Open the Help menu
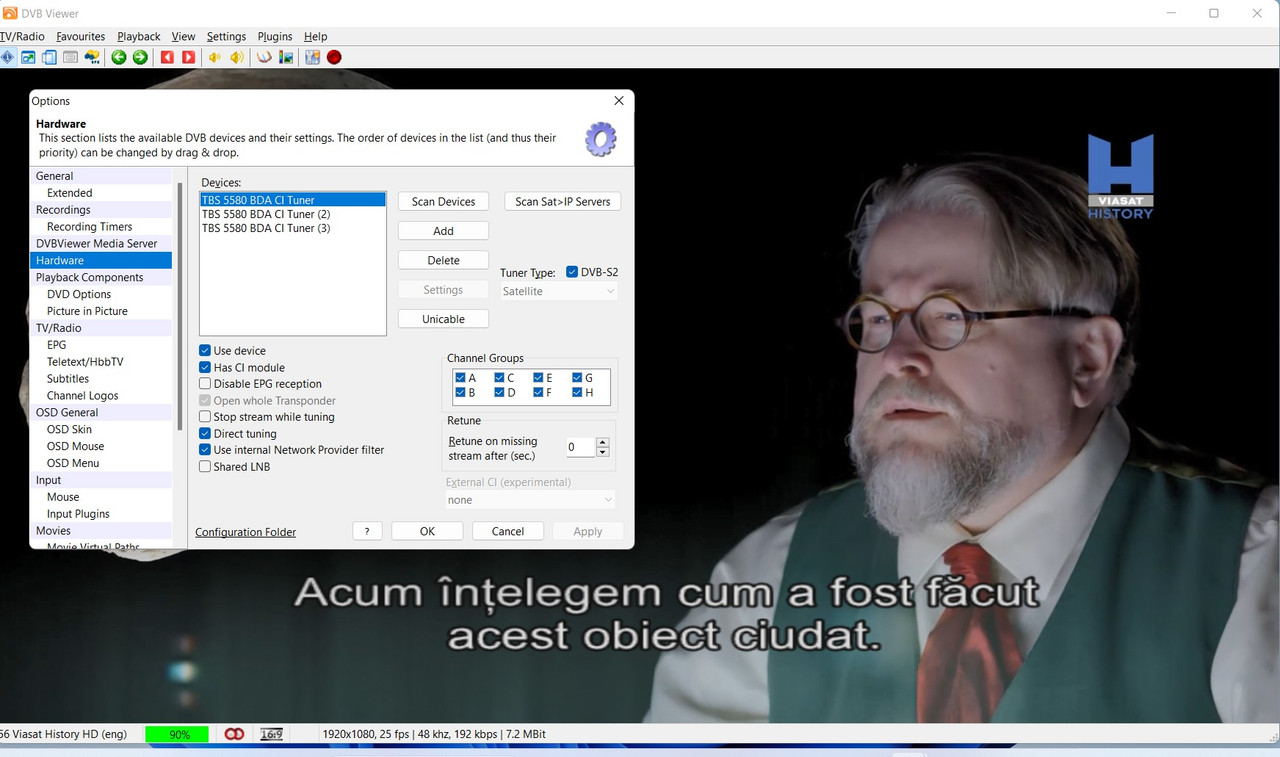The image size is (1280, 757). click(315, 36)
